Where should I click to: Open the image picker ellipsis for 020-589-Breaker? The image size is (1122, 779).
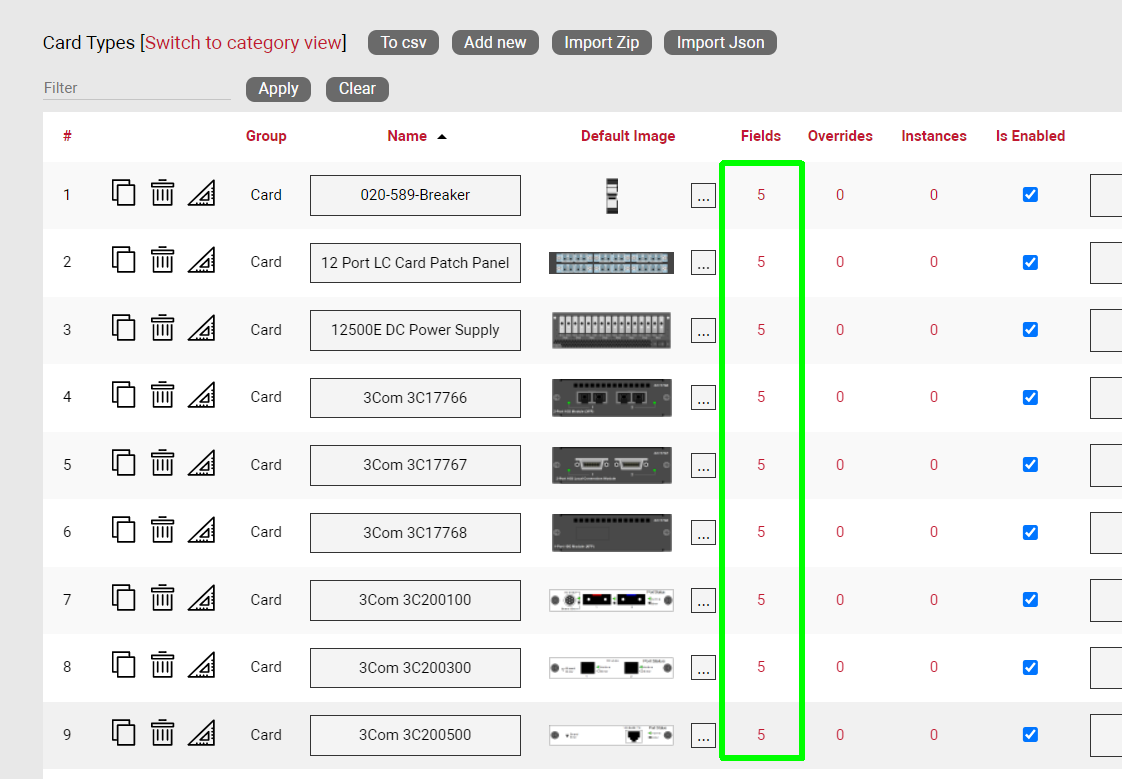[x=703, y=196]
